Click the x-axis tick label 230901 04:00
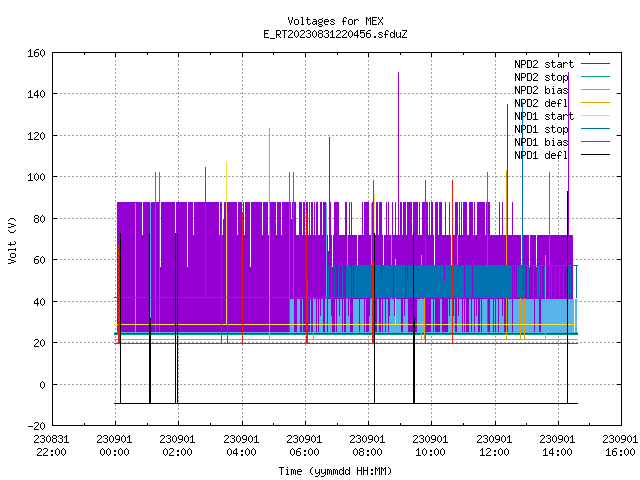640x480 pixels. 241,446
